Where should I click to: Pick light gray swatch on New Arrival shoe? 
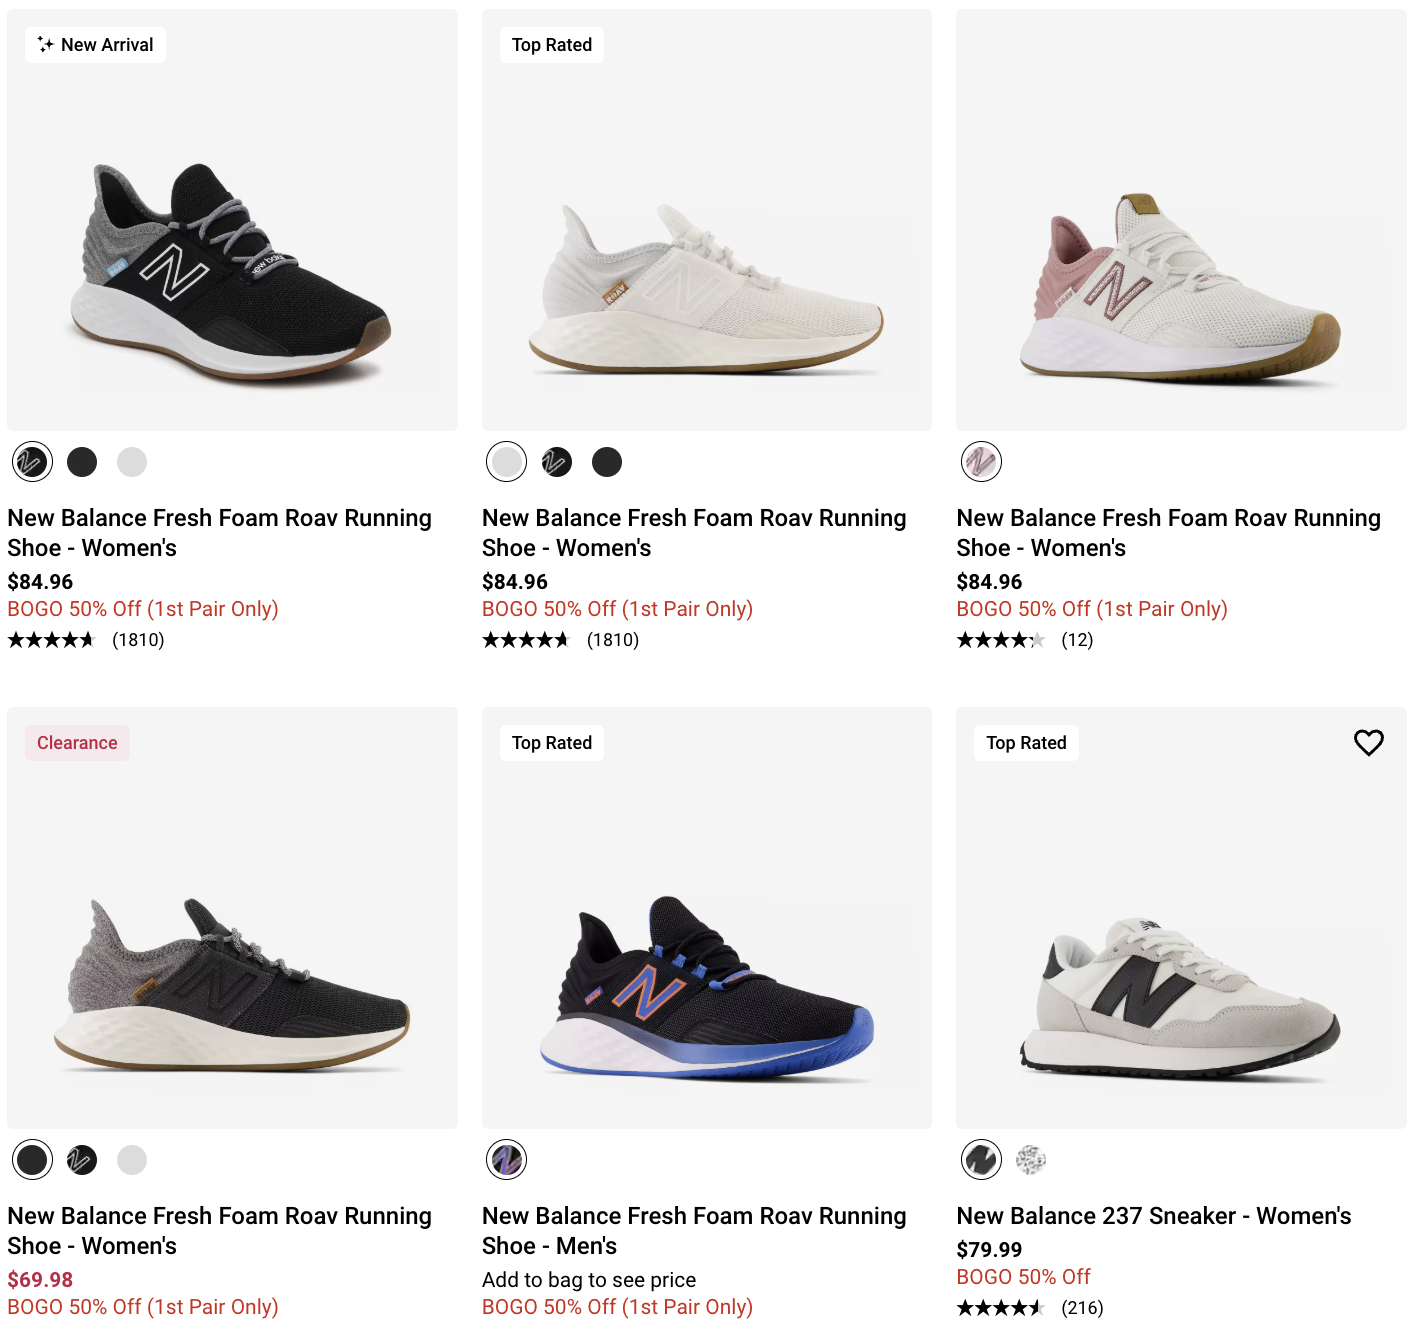(132, 462)
